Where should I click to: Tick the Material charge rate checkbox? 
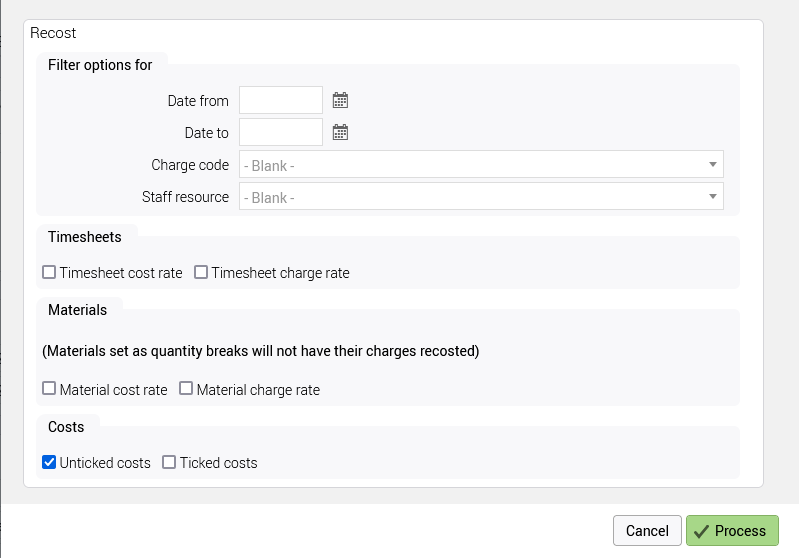pyautogui.click(x=186, y=389)
